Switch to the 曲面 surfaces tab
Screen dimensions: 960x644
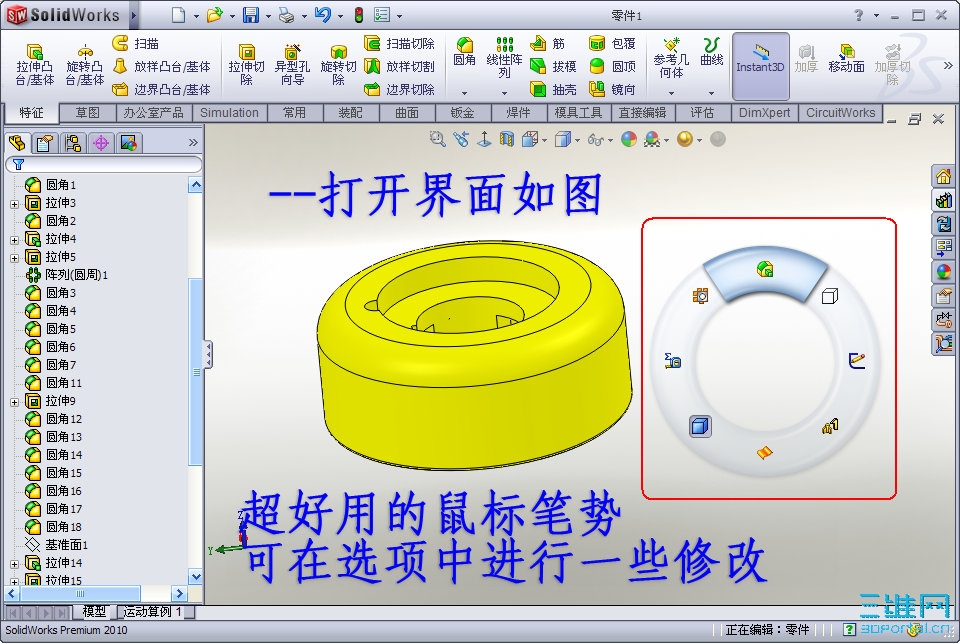pos(407,113)
